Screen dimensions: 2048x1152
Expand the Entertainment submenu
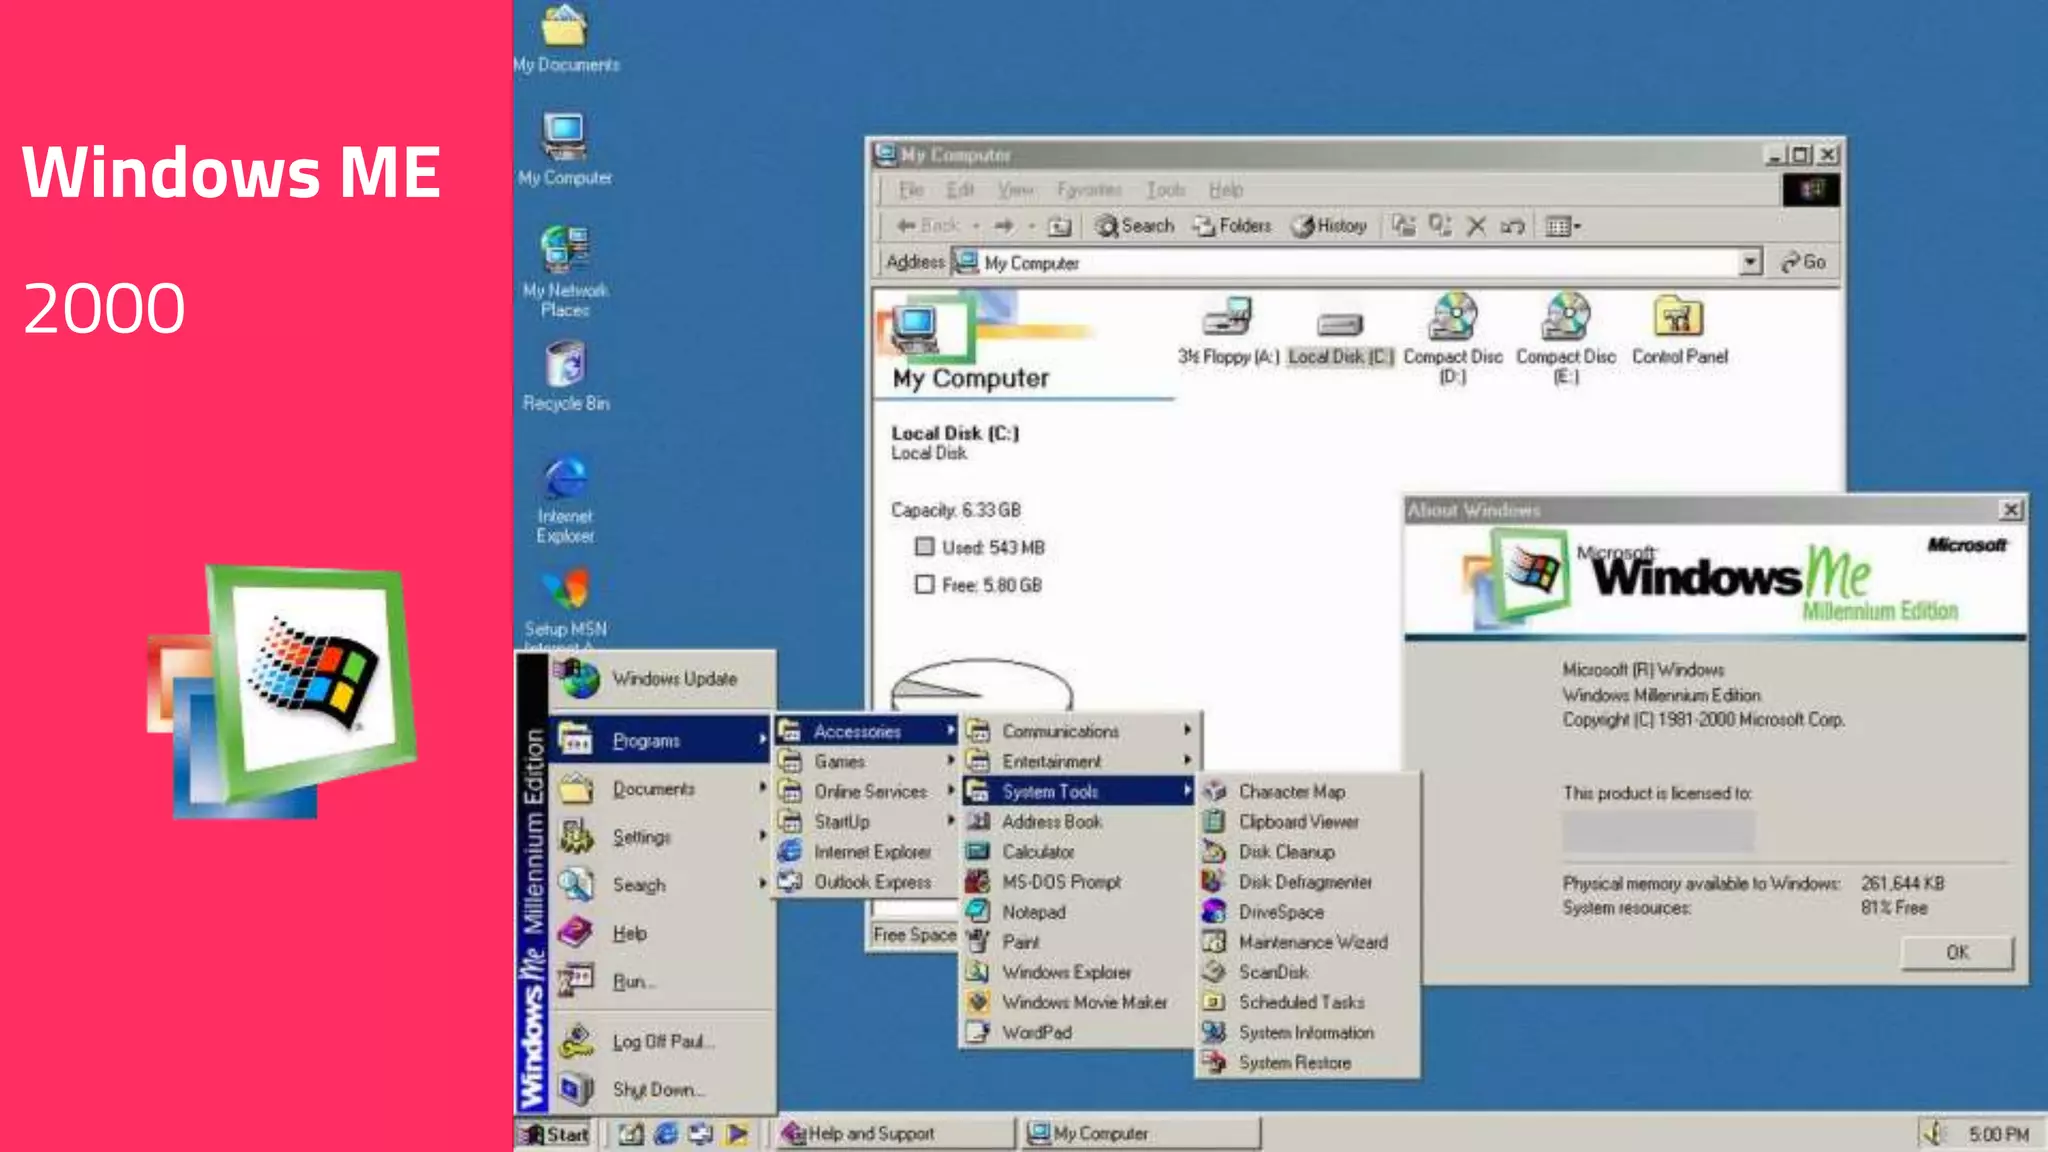(x=1078, y=761)
